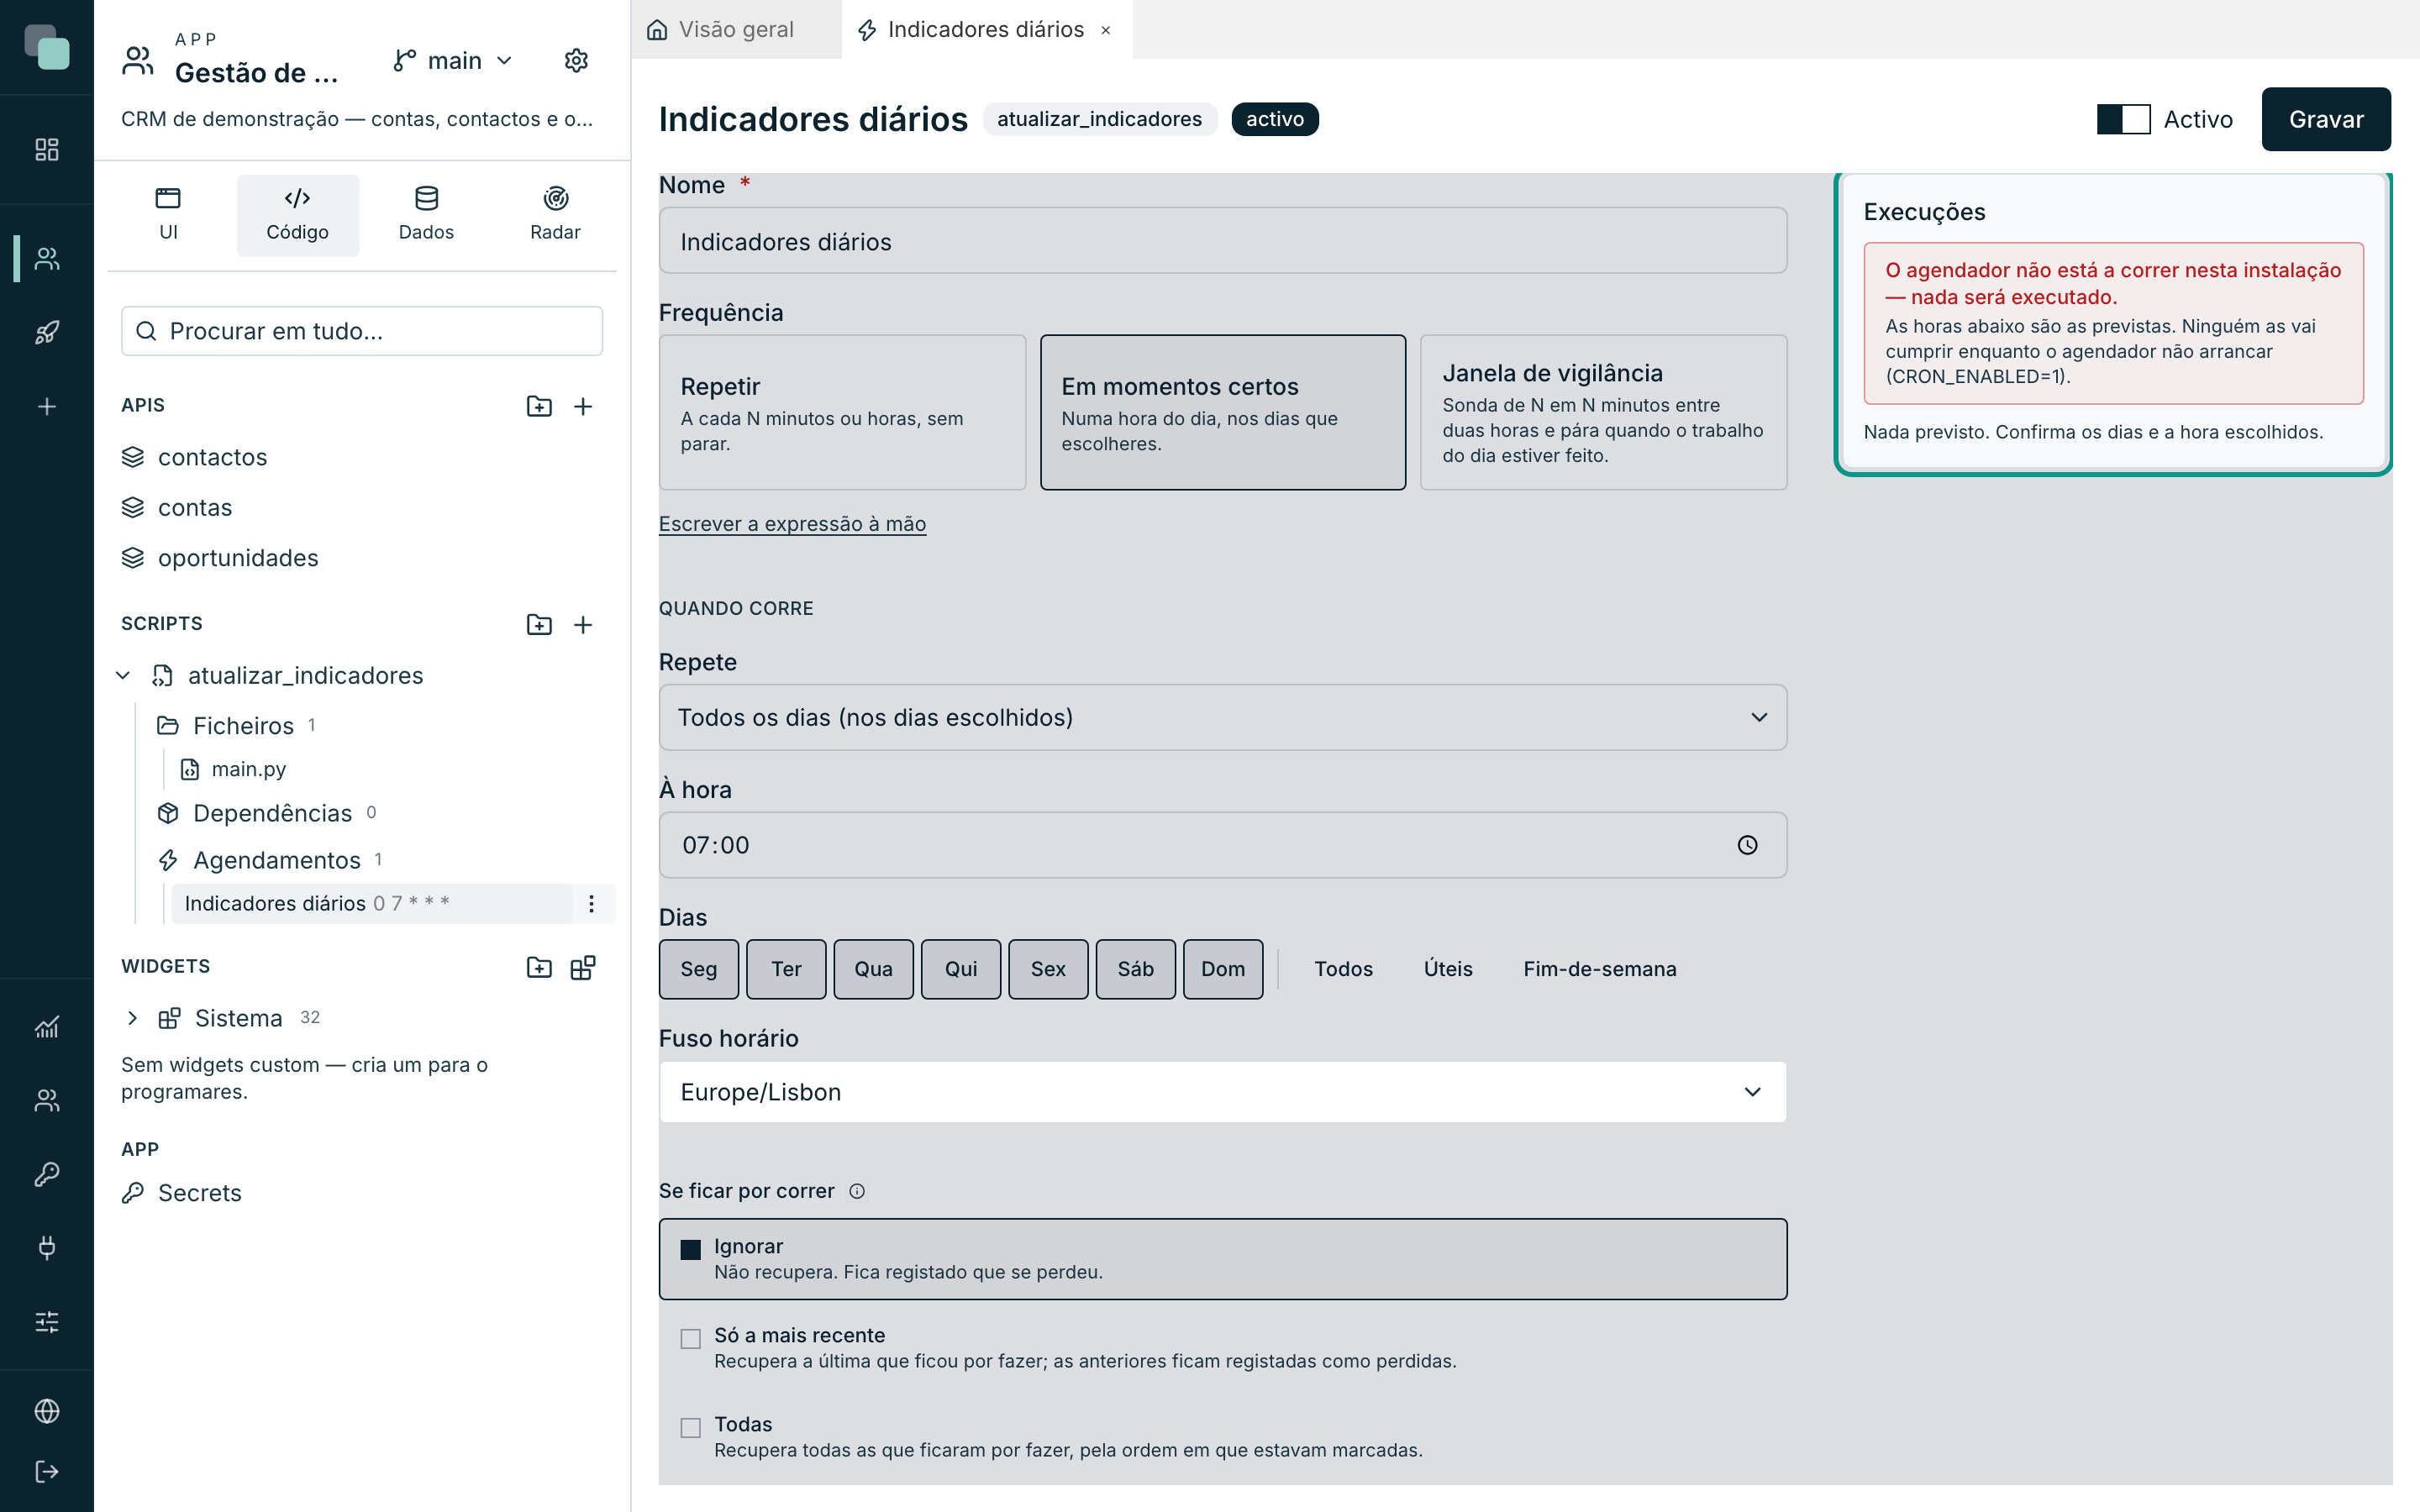2420x1512 pixels.
Task: Open the analytics chart icon in the left rail
Action: point(47,1026)
